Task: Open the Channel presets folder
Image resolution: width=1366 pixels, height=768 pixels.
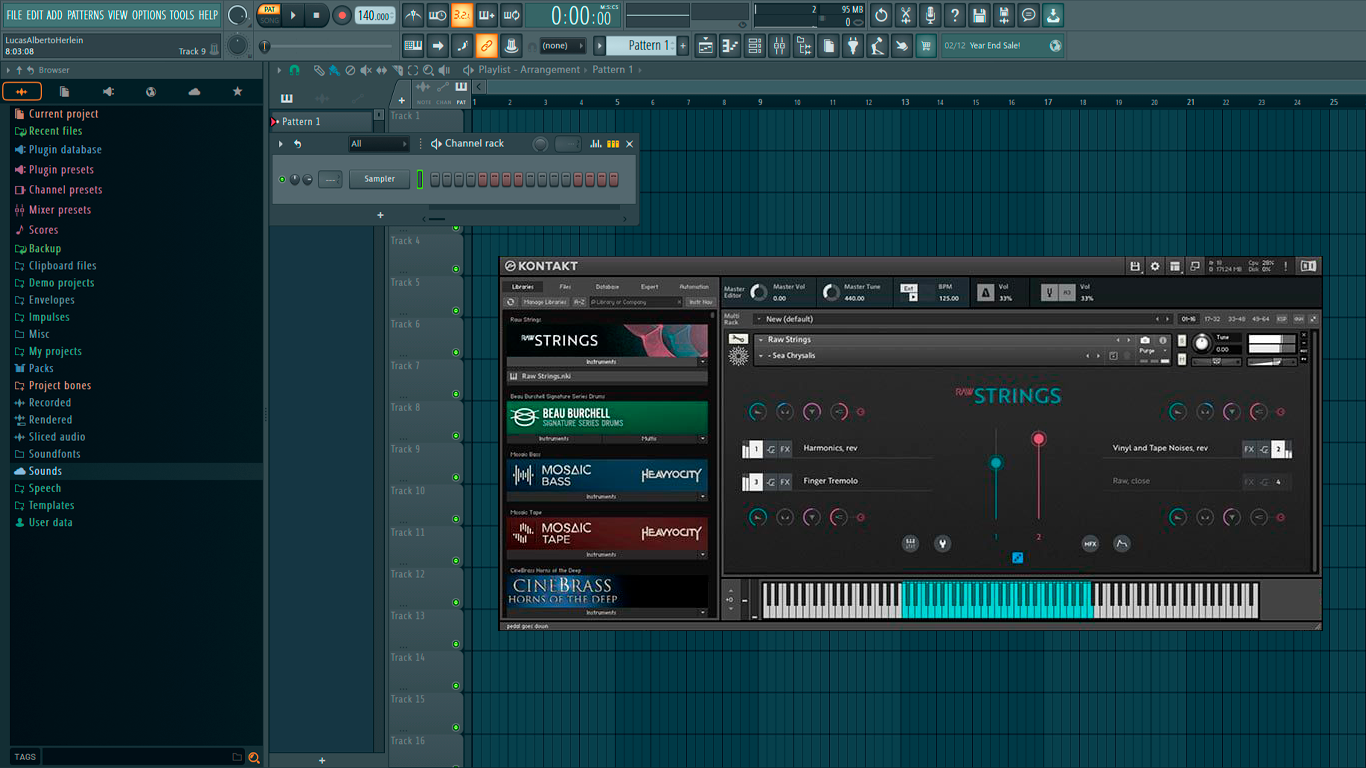Action: coord(65,190)
